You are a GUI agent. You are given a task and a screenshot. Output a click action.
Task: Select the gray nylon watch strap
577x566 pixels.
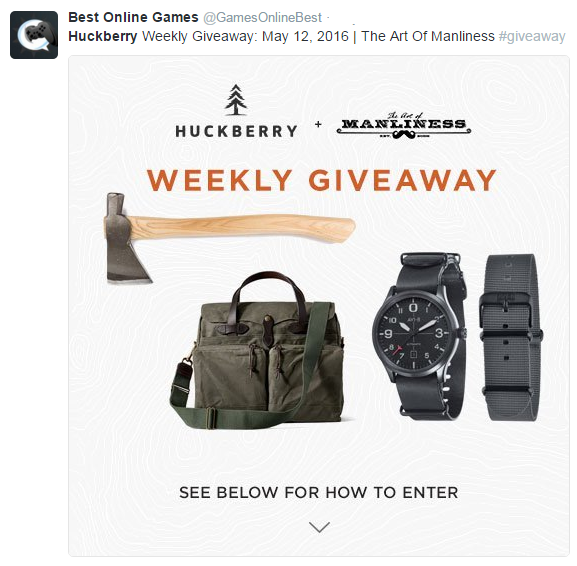click(x=511, y=337)
